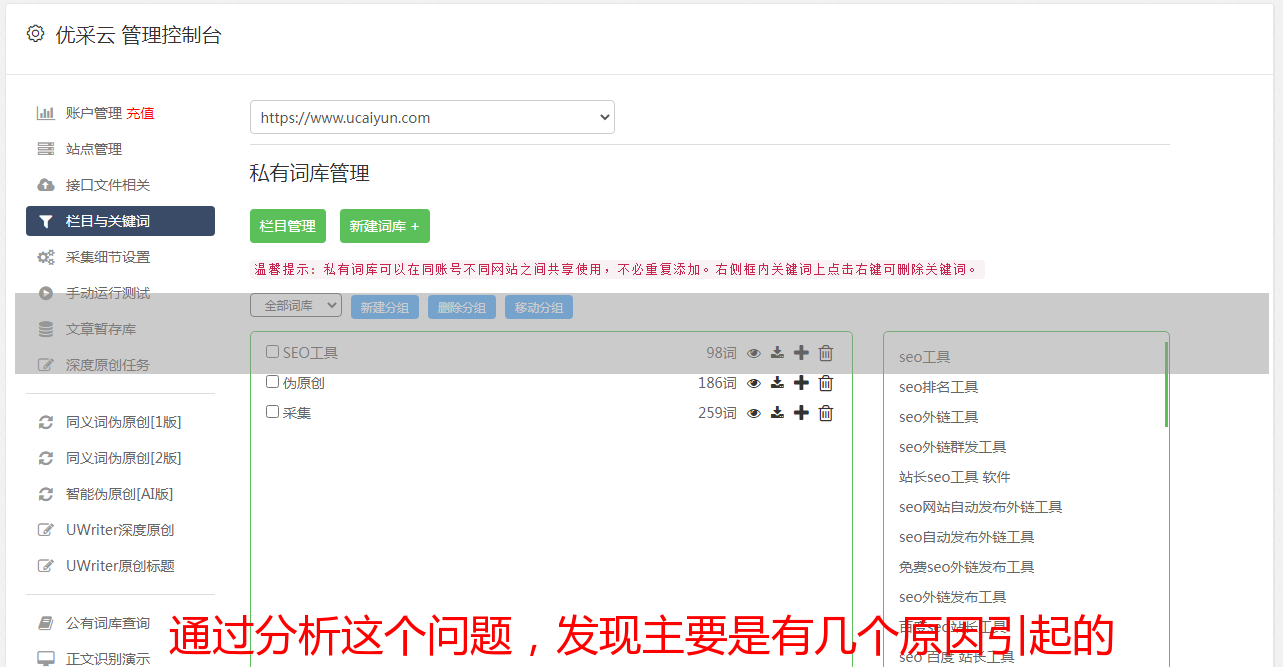Tick the SEO工具 checkbox
This screenshot has height=667, width=1283.
pos(272,352)
